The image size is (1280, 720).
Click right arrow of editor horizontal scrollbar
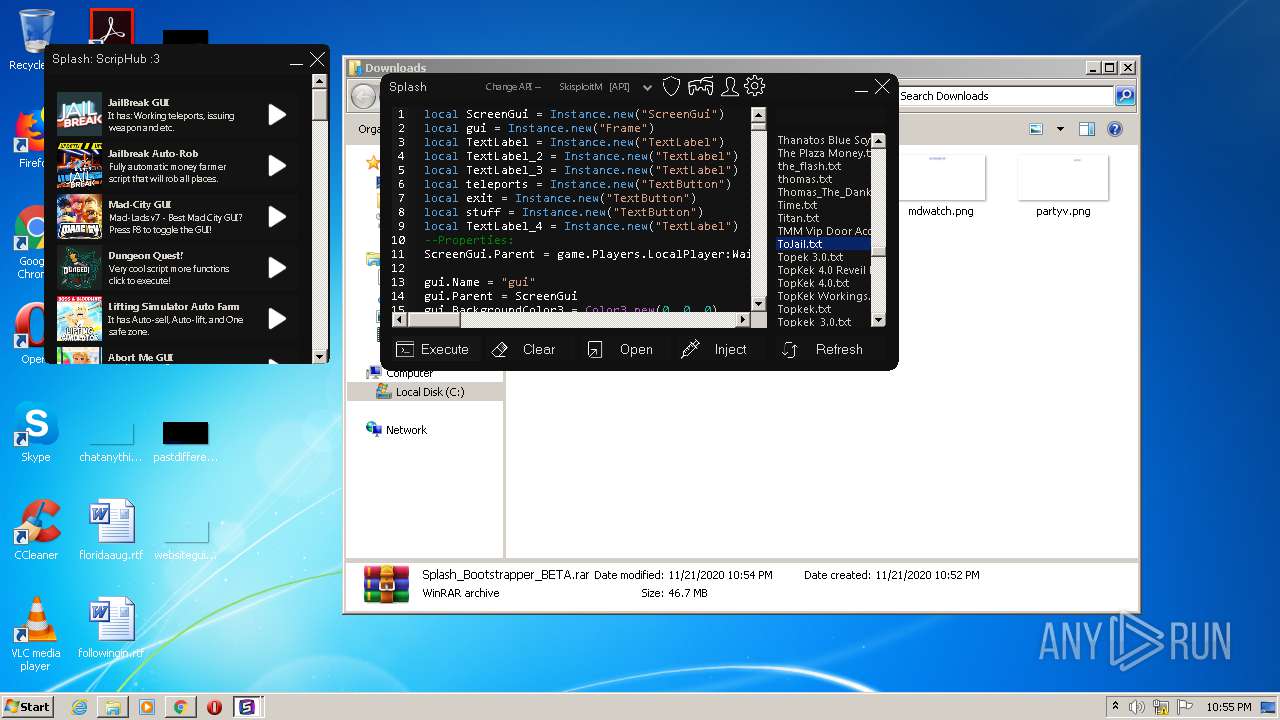click(x=742, y=320)
